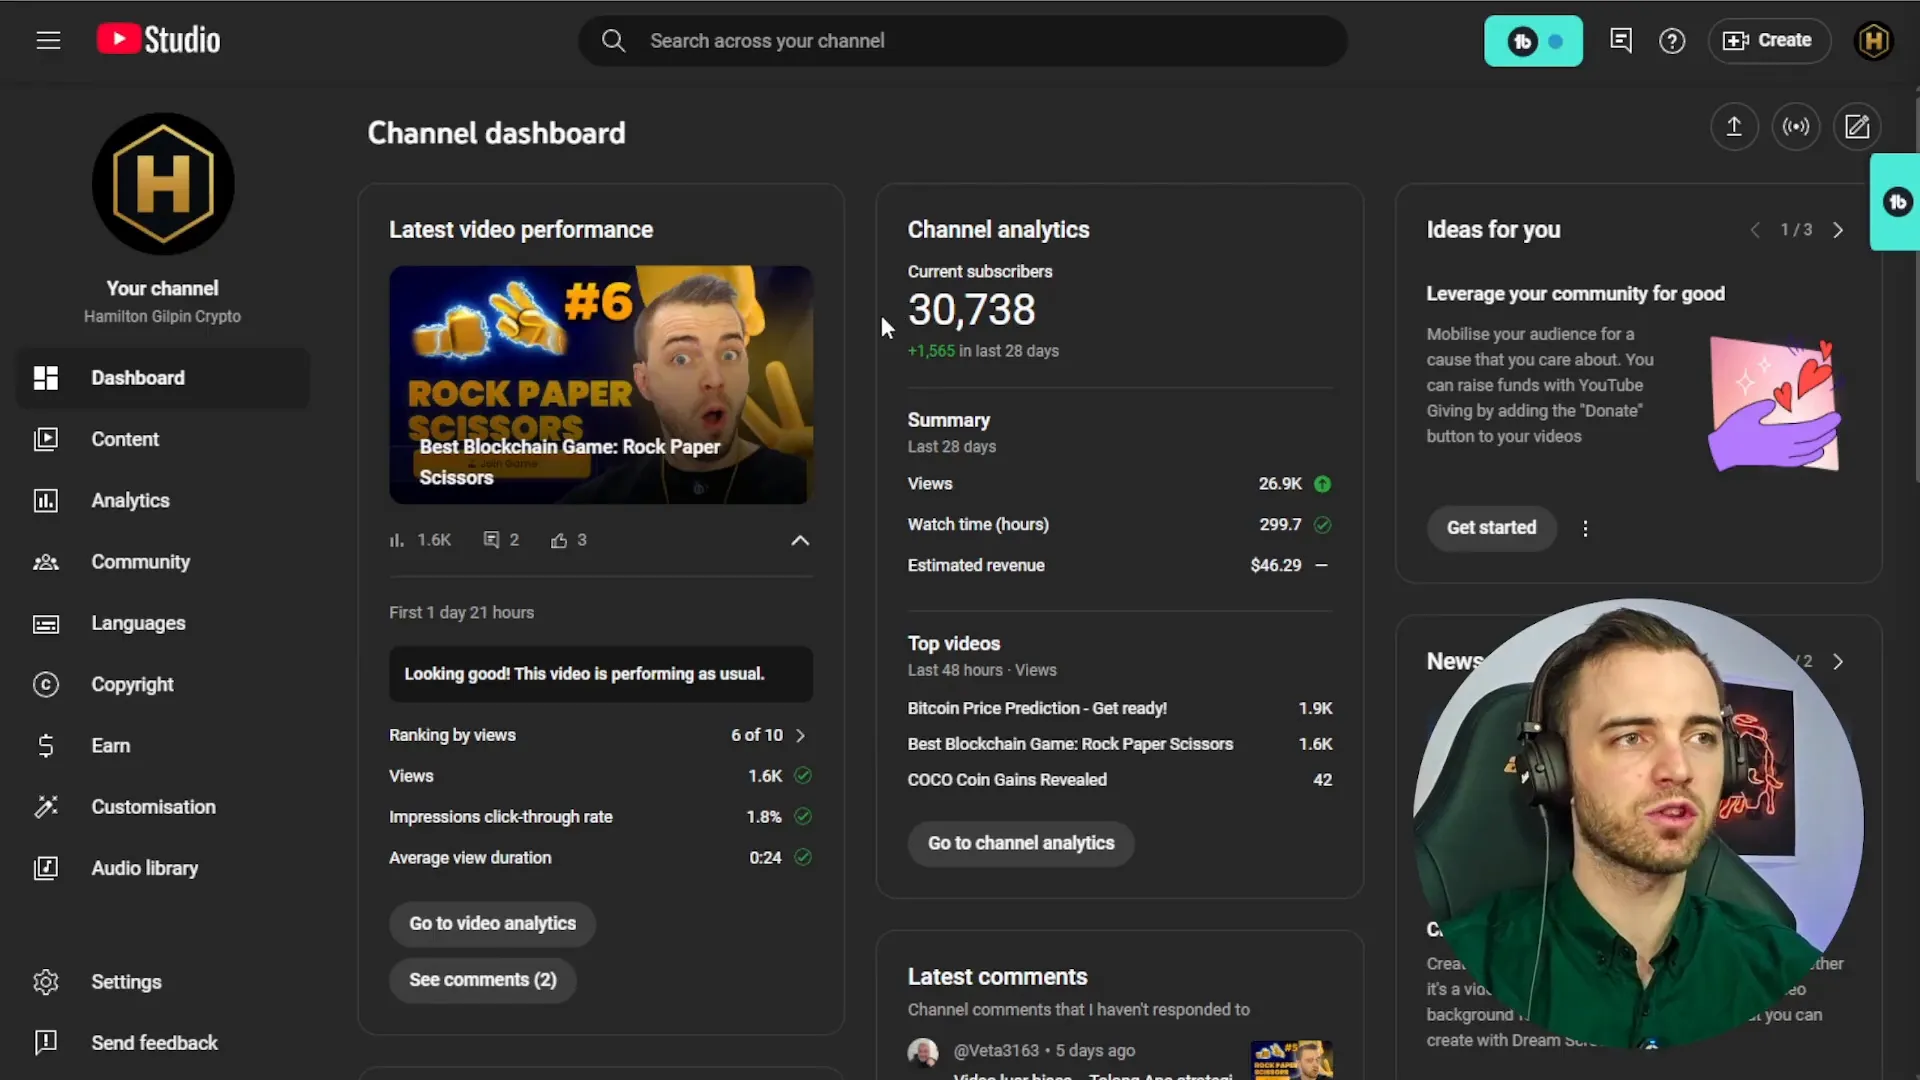Open the comments feedback icon in header
Viewport: 1920px width, 1080px height.
[x=1621, y=41]
